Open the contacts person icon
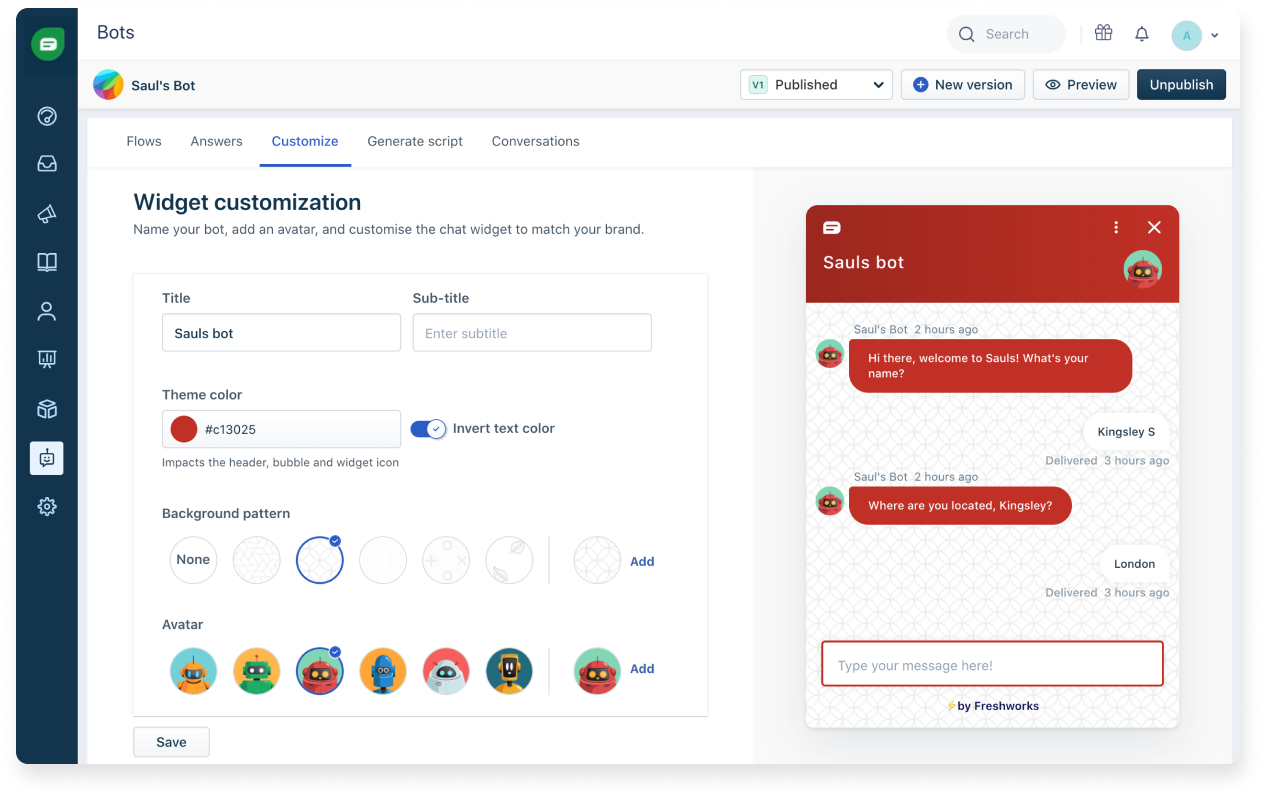 (47, 311)
